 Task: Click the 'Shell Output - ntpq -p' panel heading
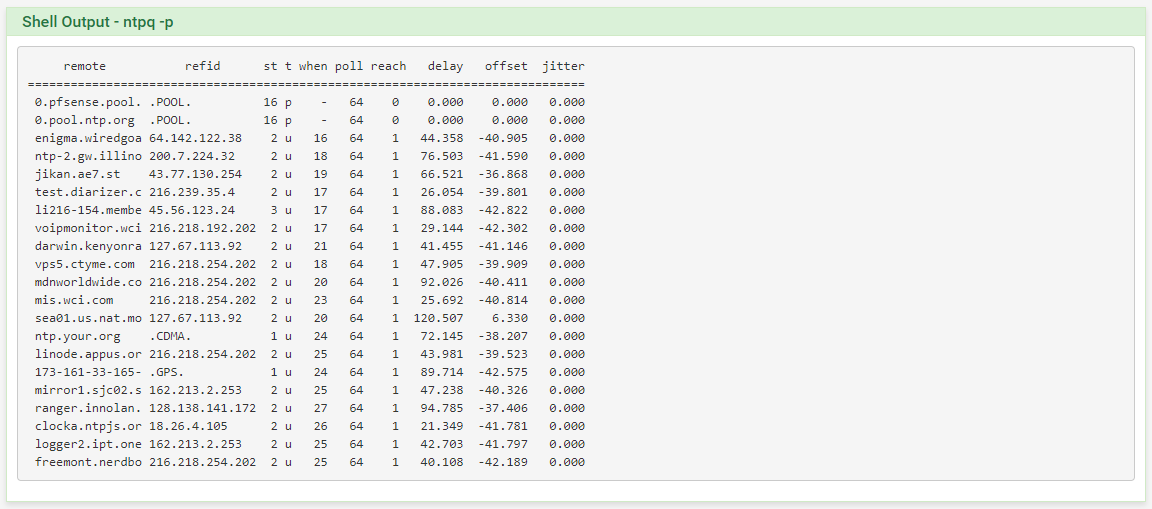97,22
